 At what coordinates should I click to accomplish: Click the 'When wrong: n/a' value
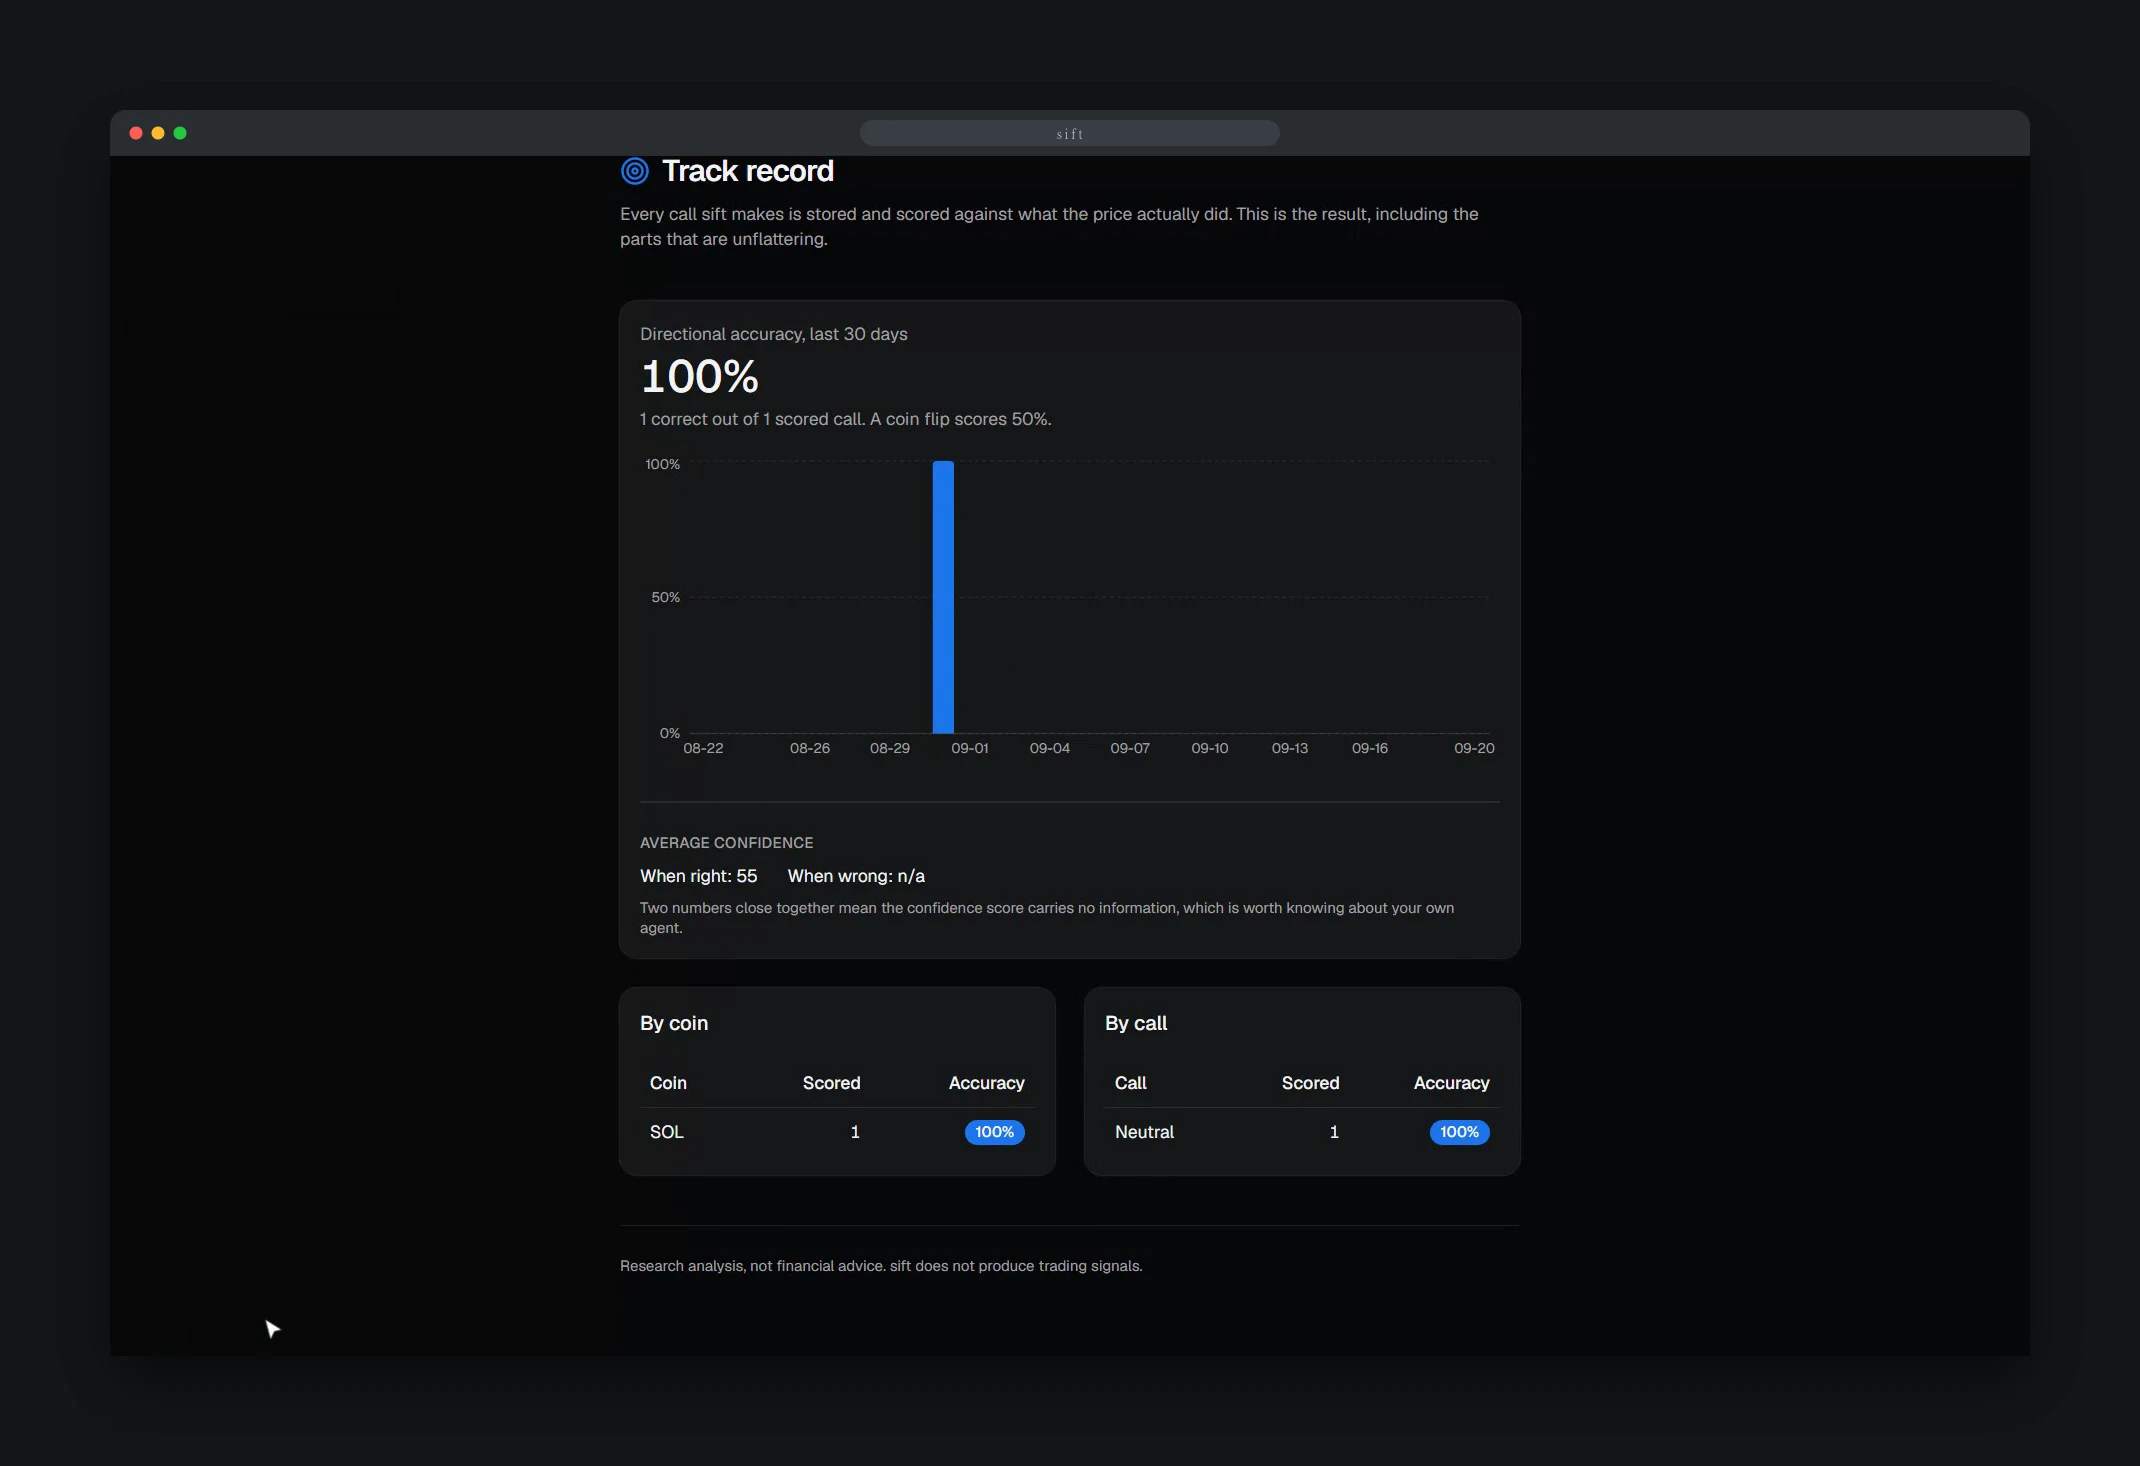(856, 876)
